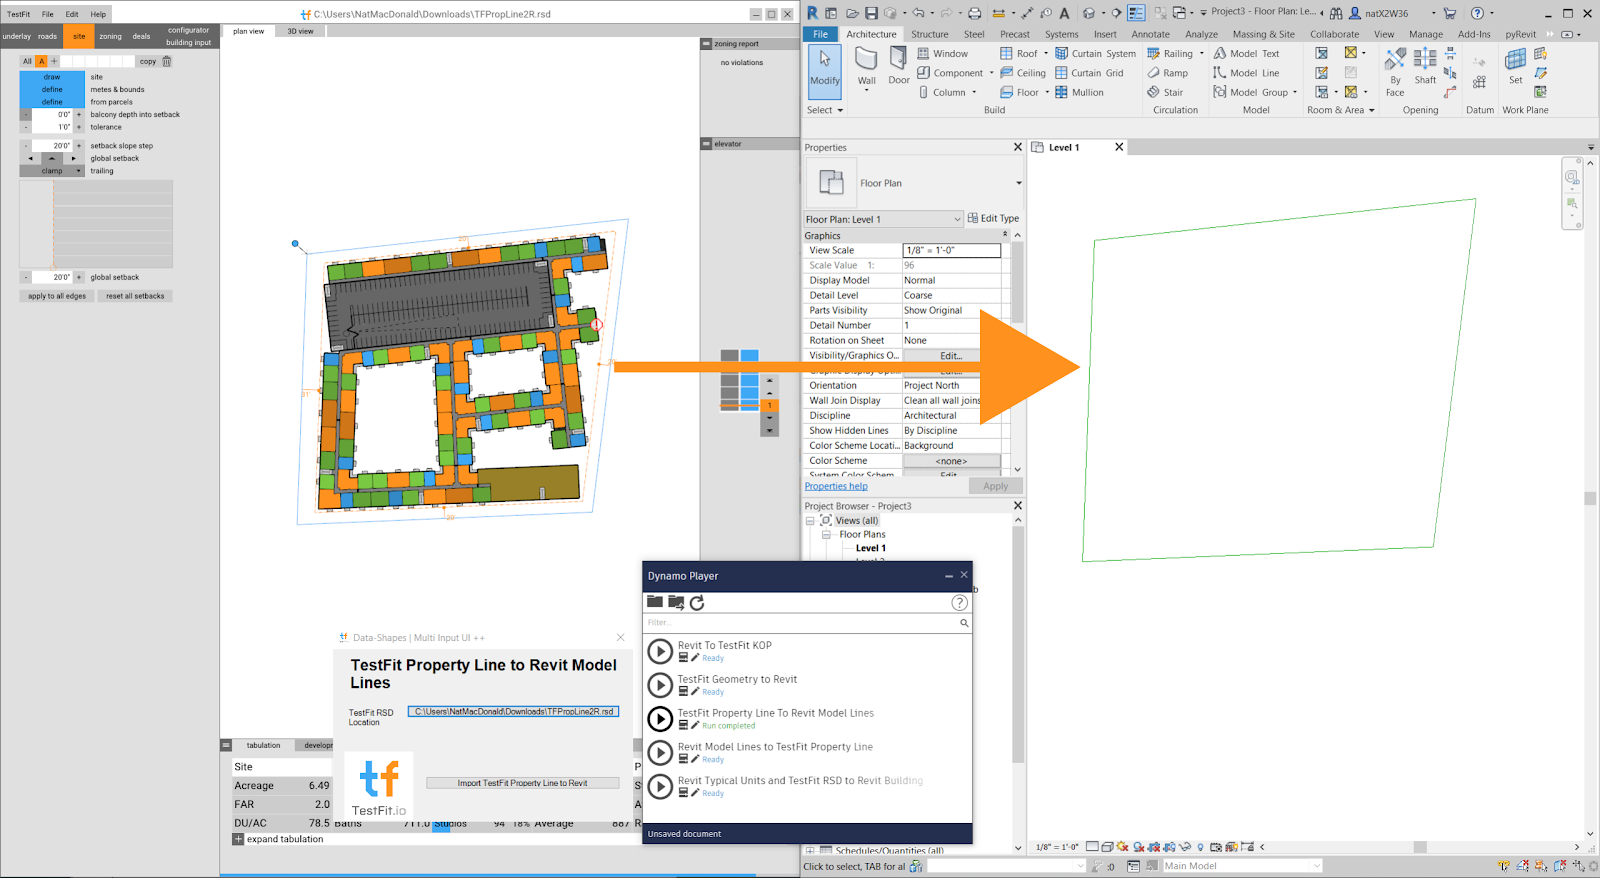This screenshot has height=878, width=1600.
Task: Save the Revit project from quick access
Action: [871, 13]
